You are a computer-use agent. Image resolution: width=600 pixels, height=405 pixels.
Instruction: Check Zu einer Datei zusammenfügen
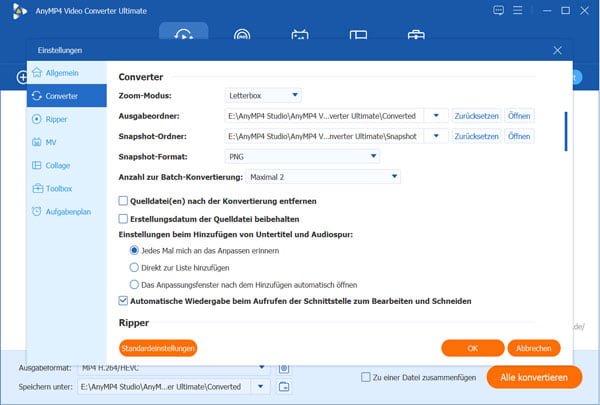[x=366, y=377]
